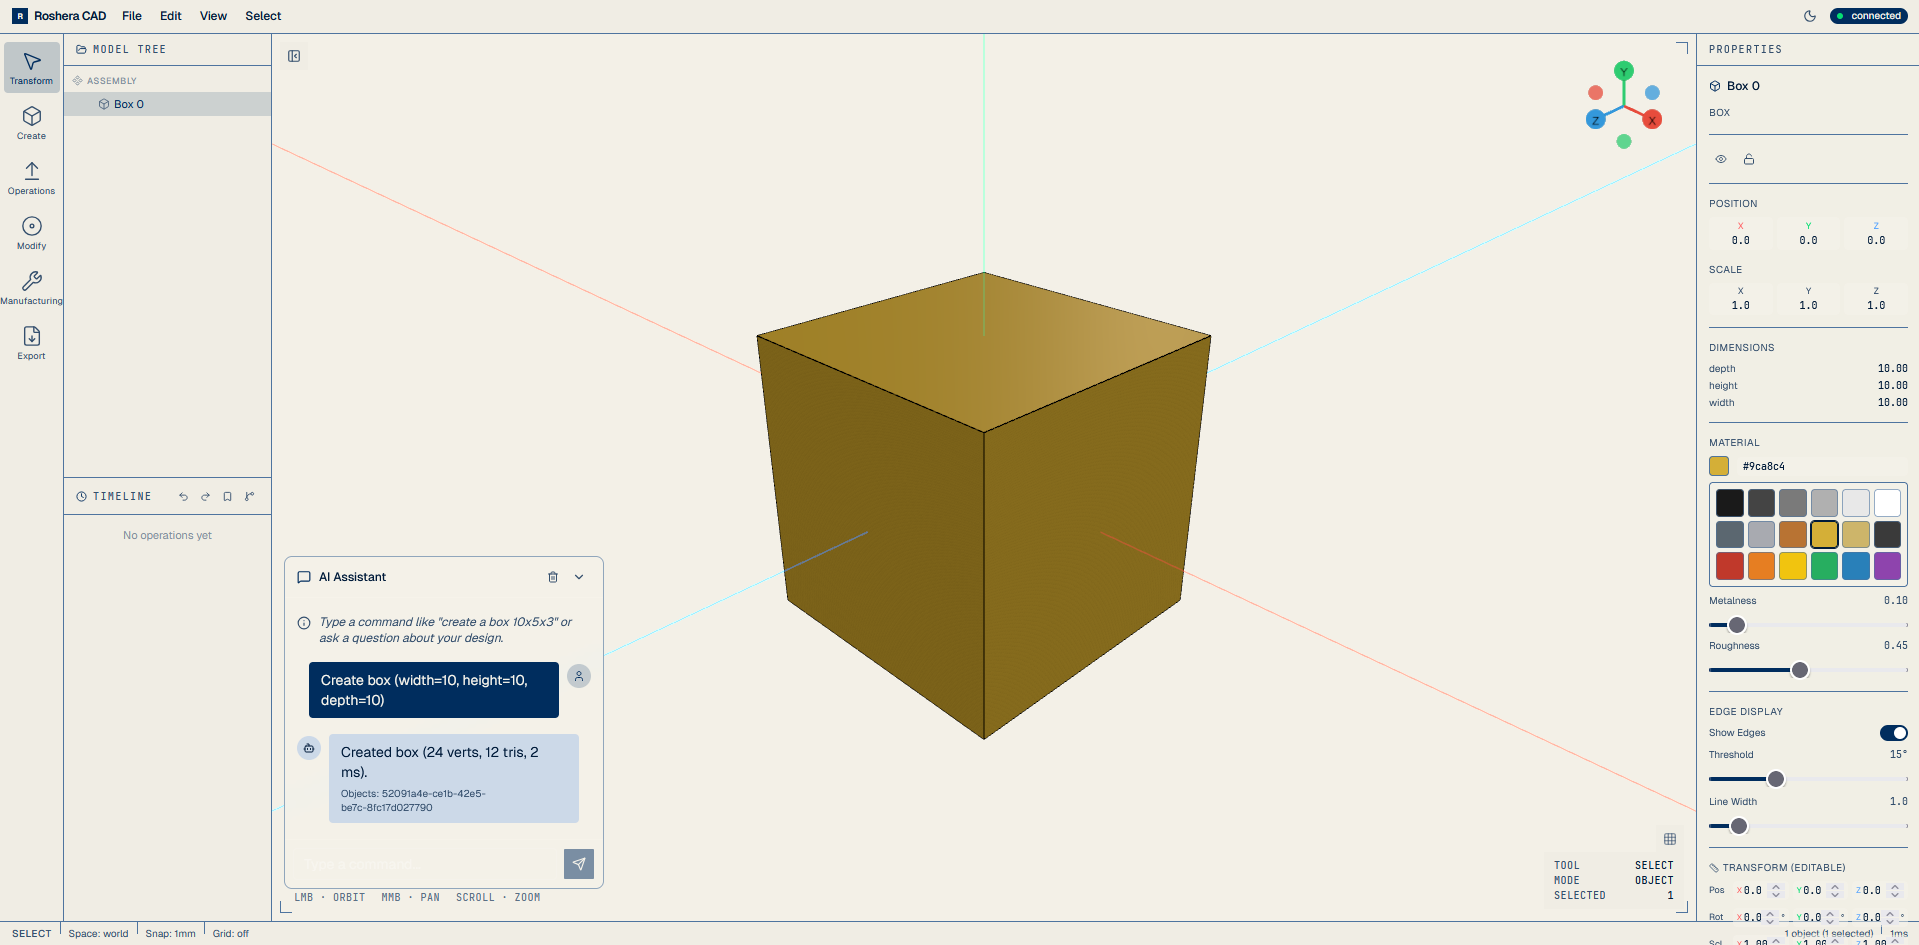Undo using the Timeline undo arrow
Screen dimensions: 1919x945
tap(183, 496)
